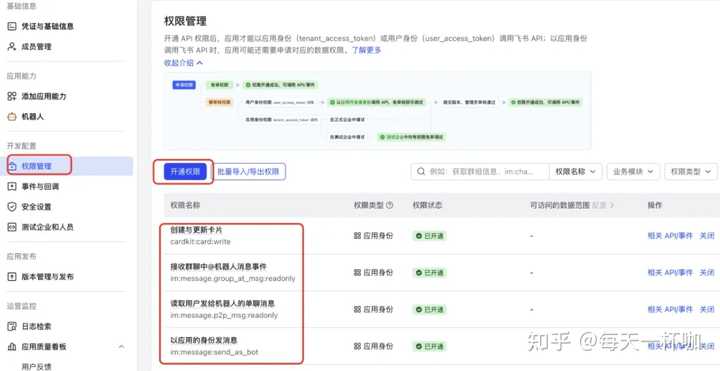This screenshot has height=371, width=720.
Task: Click the blue 开通权限 button
Action: click(185, 172)
